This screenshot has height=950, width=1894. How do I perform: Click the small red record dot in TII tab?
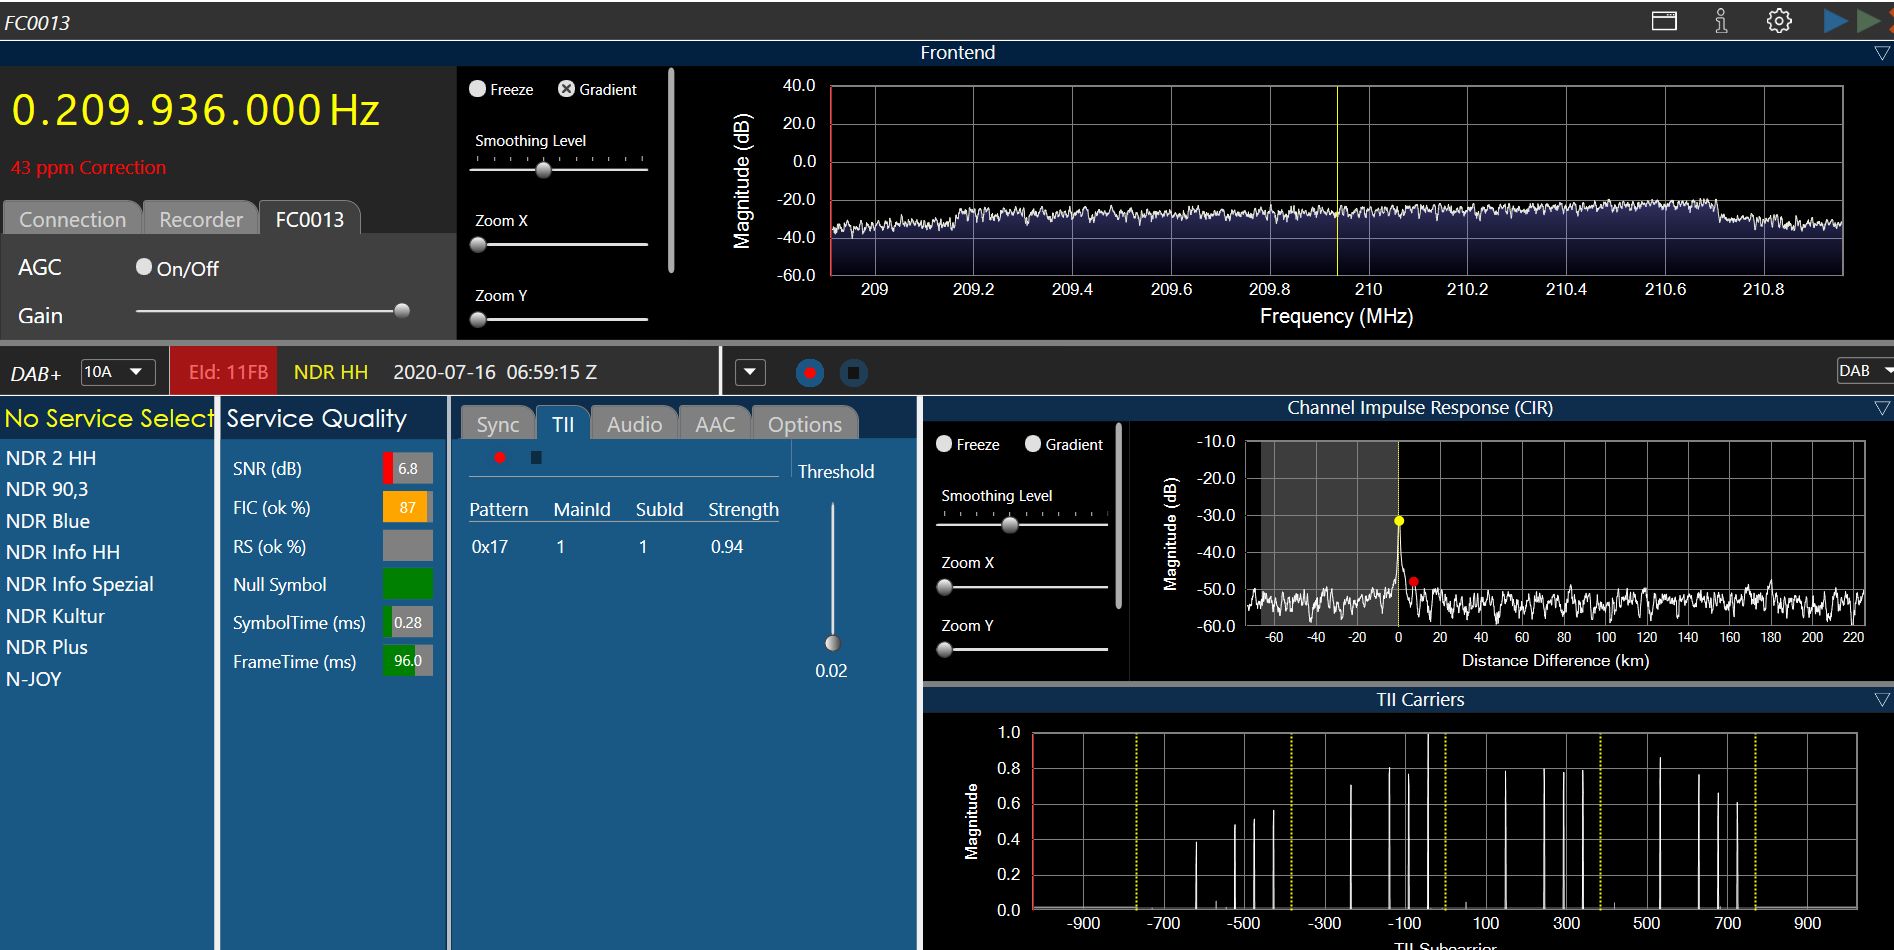(x=500, y=458)
